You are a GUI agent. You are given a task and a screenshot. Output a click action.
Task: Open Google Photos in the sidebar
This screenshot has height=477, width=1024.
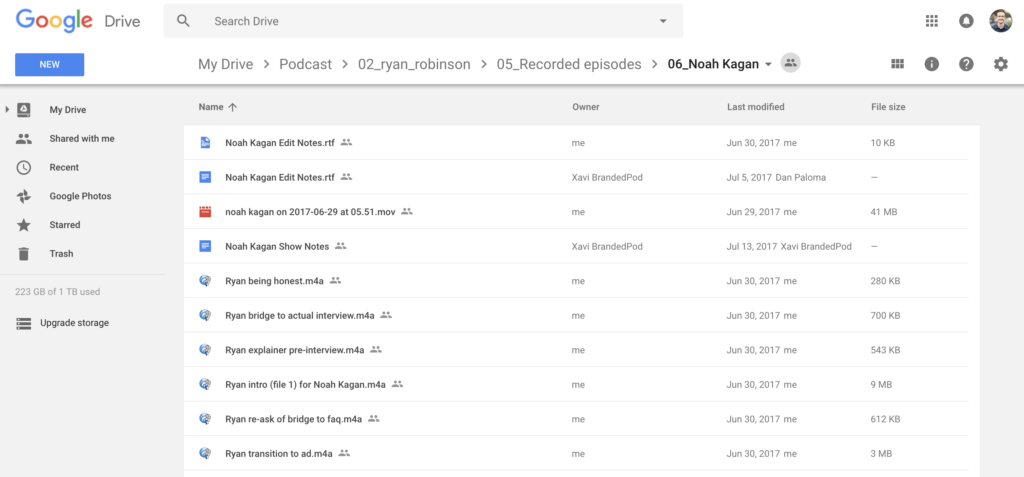[80, 196]
